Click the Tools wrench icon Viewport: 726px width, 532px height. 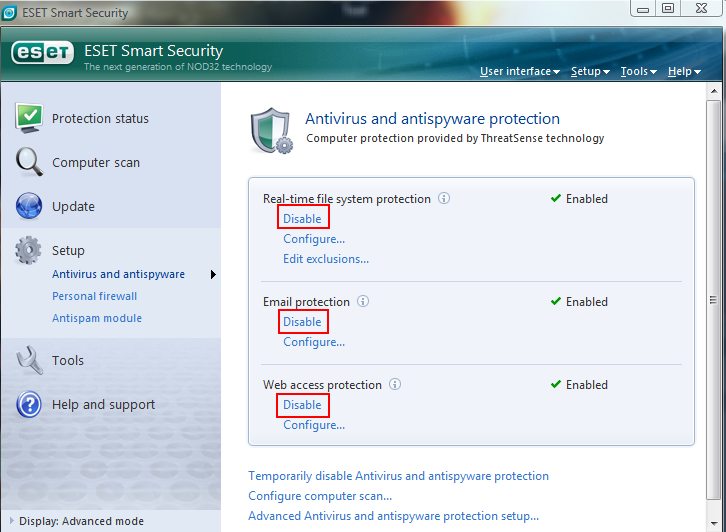coord(28,360)
